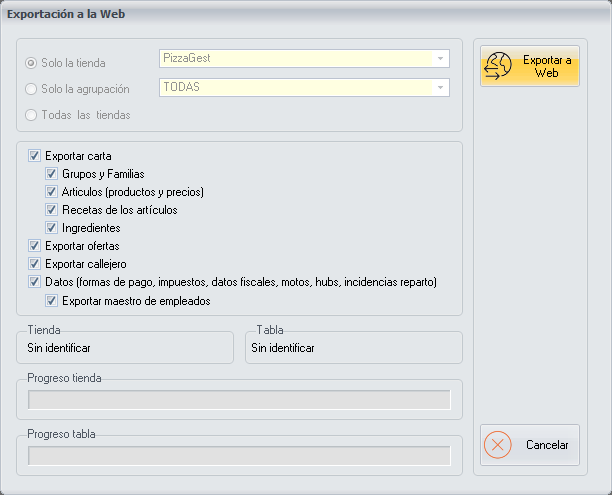Disable 'Artículos (productos y precios)' checkbox
This screenshot has height=495, width=612.
coord(52,192)
